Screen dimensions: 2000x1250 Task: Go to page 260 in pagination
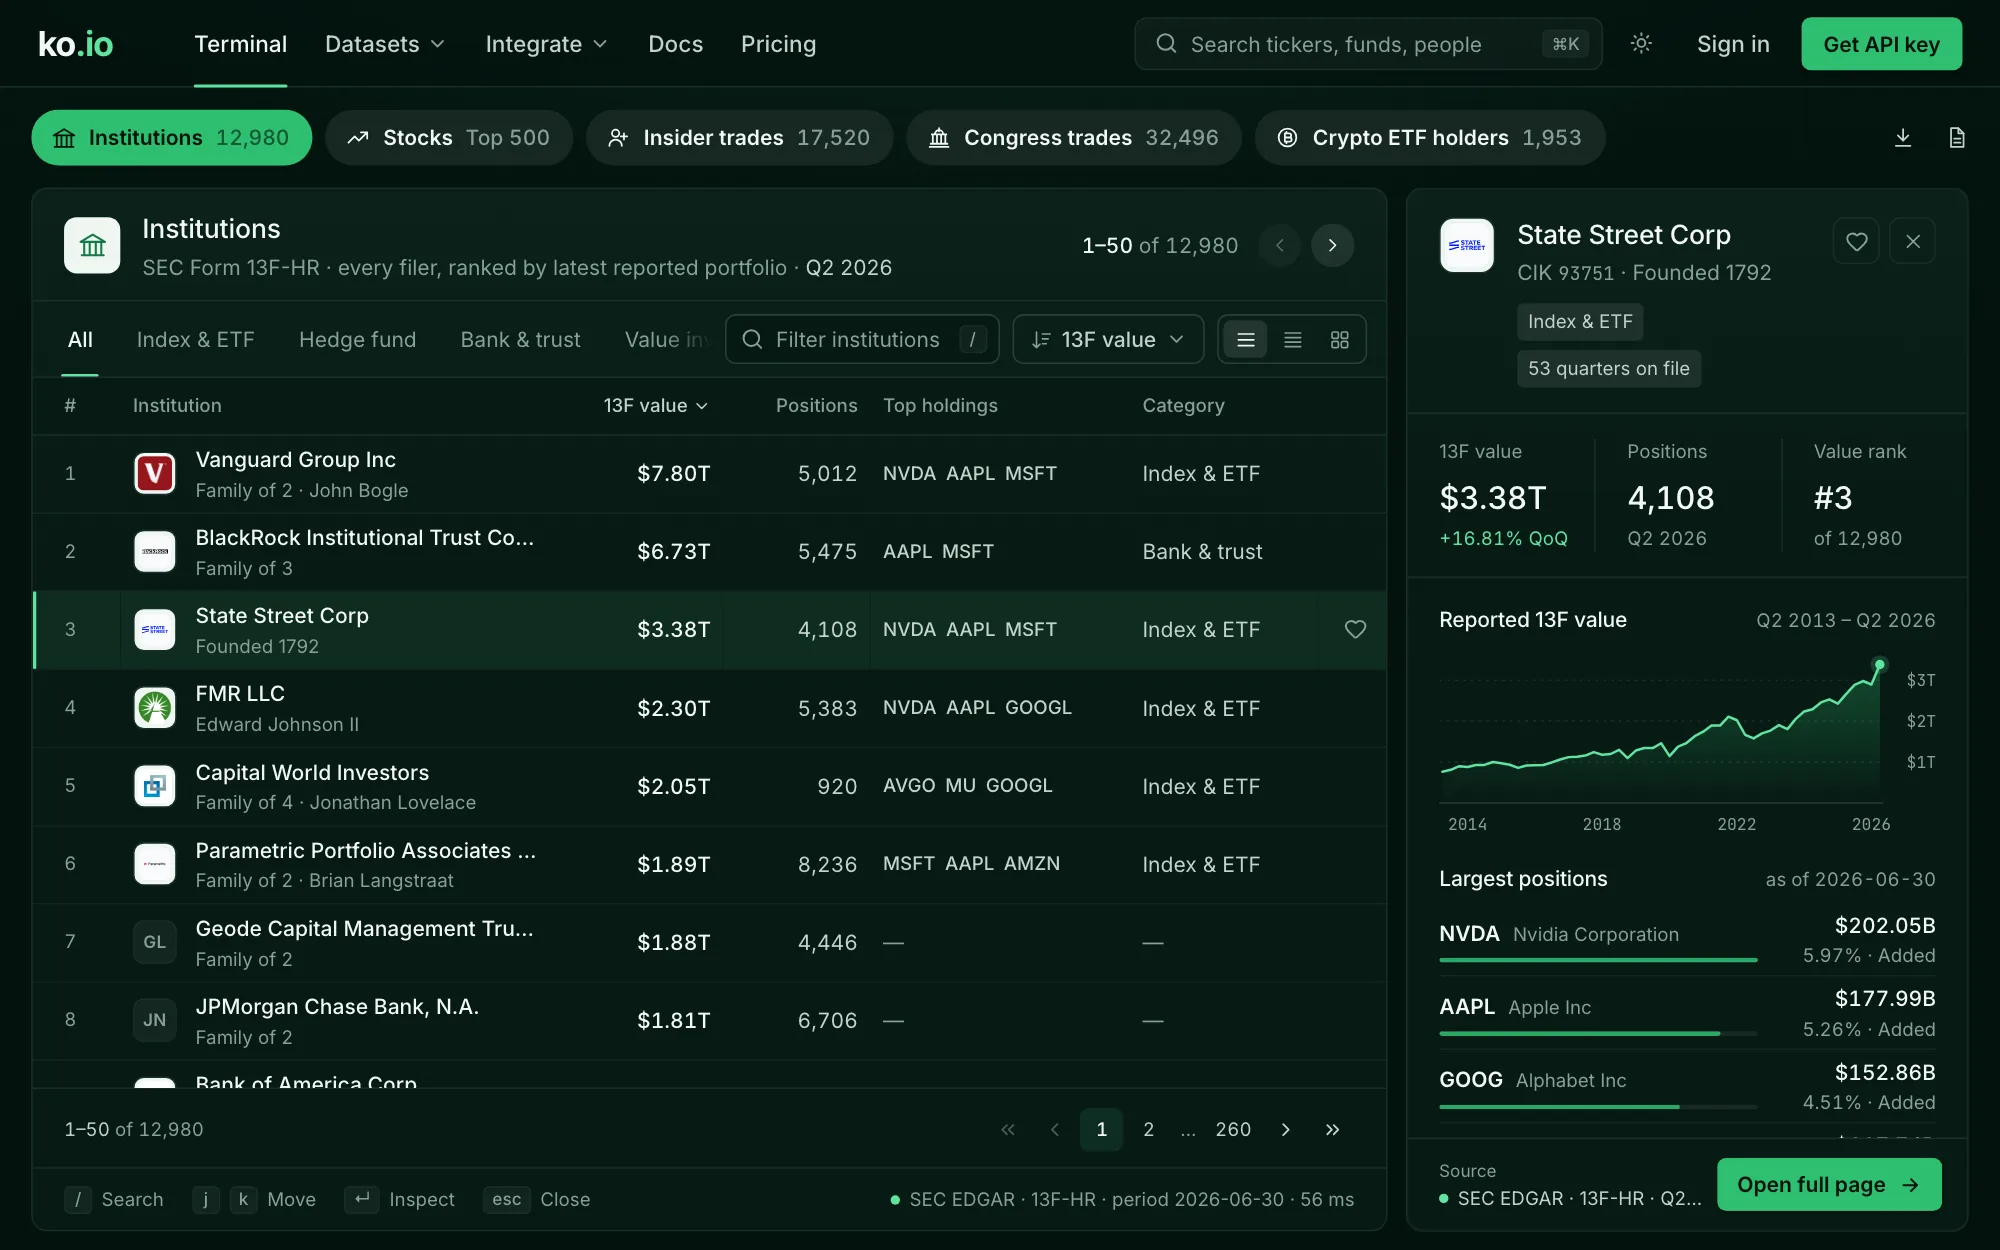(1233, 1129)
